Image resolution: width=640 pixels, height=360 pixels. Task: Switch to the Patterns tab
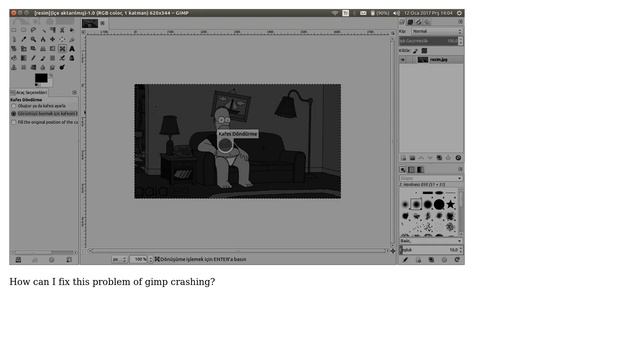tap(411, 170)
